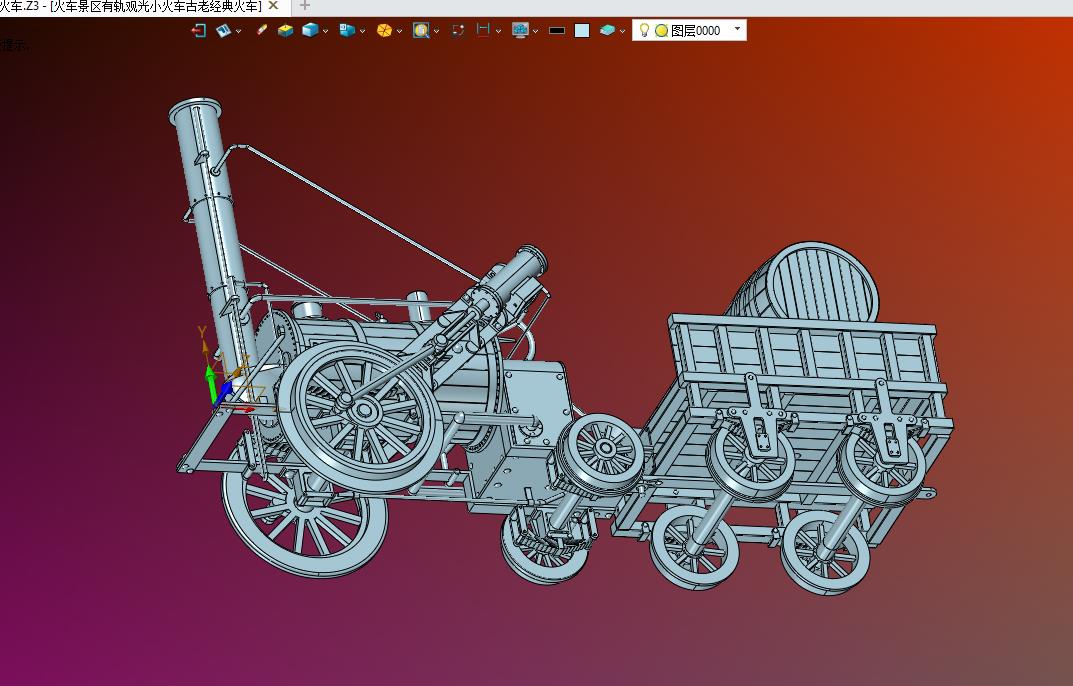Click the magnifier zoom icon

point(421,30)
